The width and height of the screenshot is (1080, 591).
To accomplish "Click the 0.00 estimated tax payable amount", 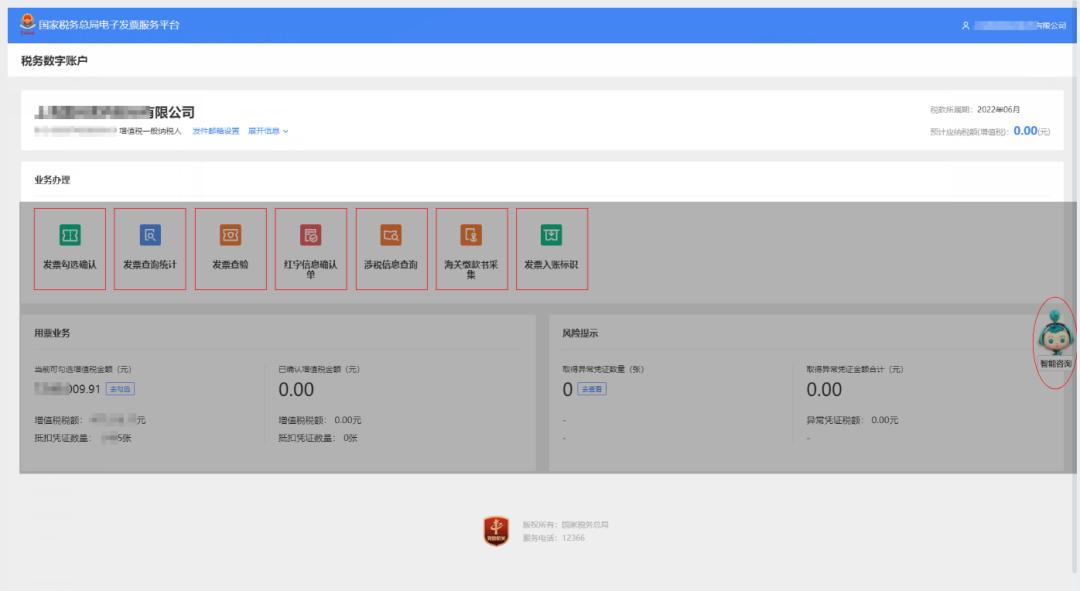I will point(1024,130).
